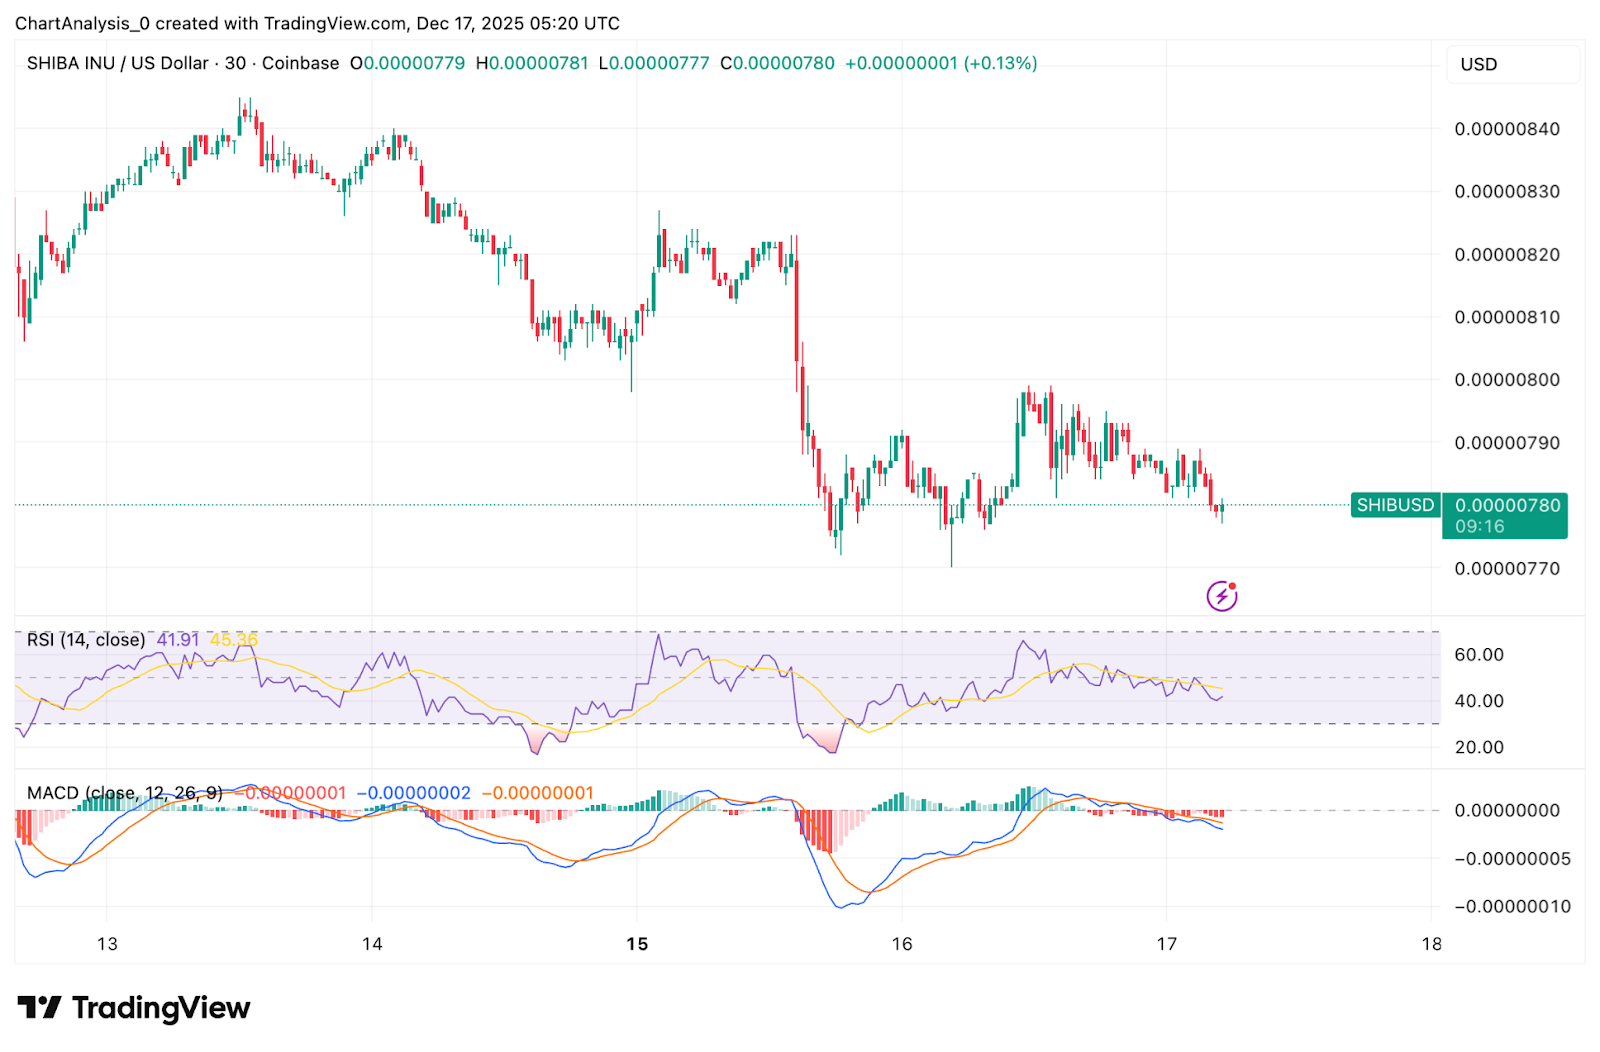Click the RSI purple value 41.91
1600x1052 pixels.
pyautogui.click(x=178, y=640)
